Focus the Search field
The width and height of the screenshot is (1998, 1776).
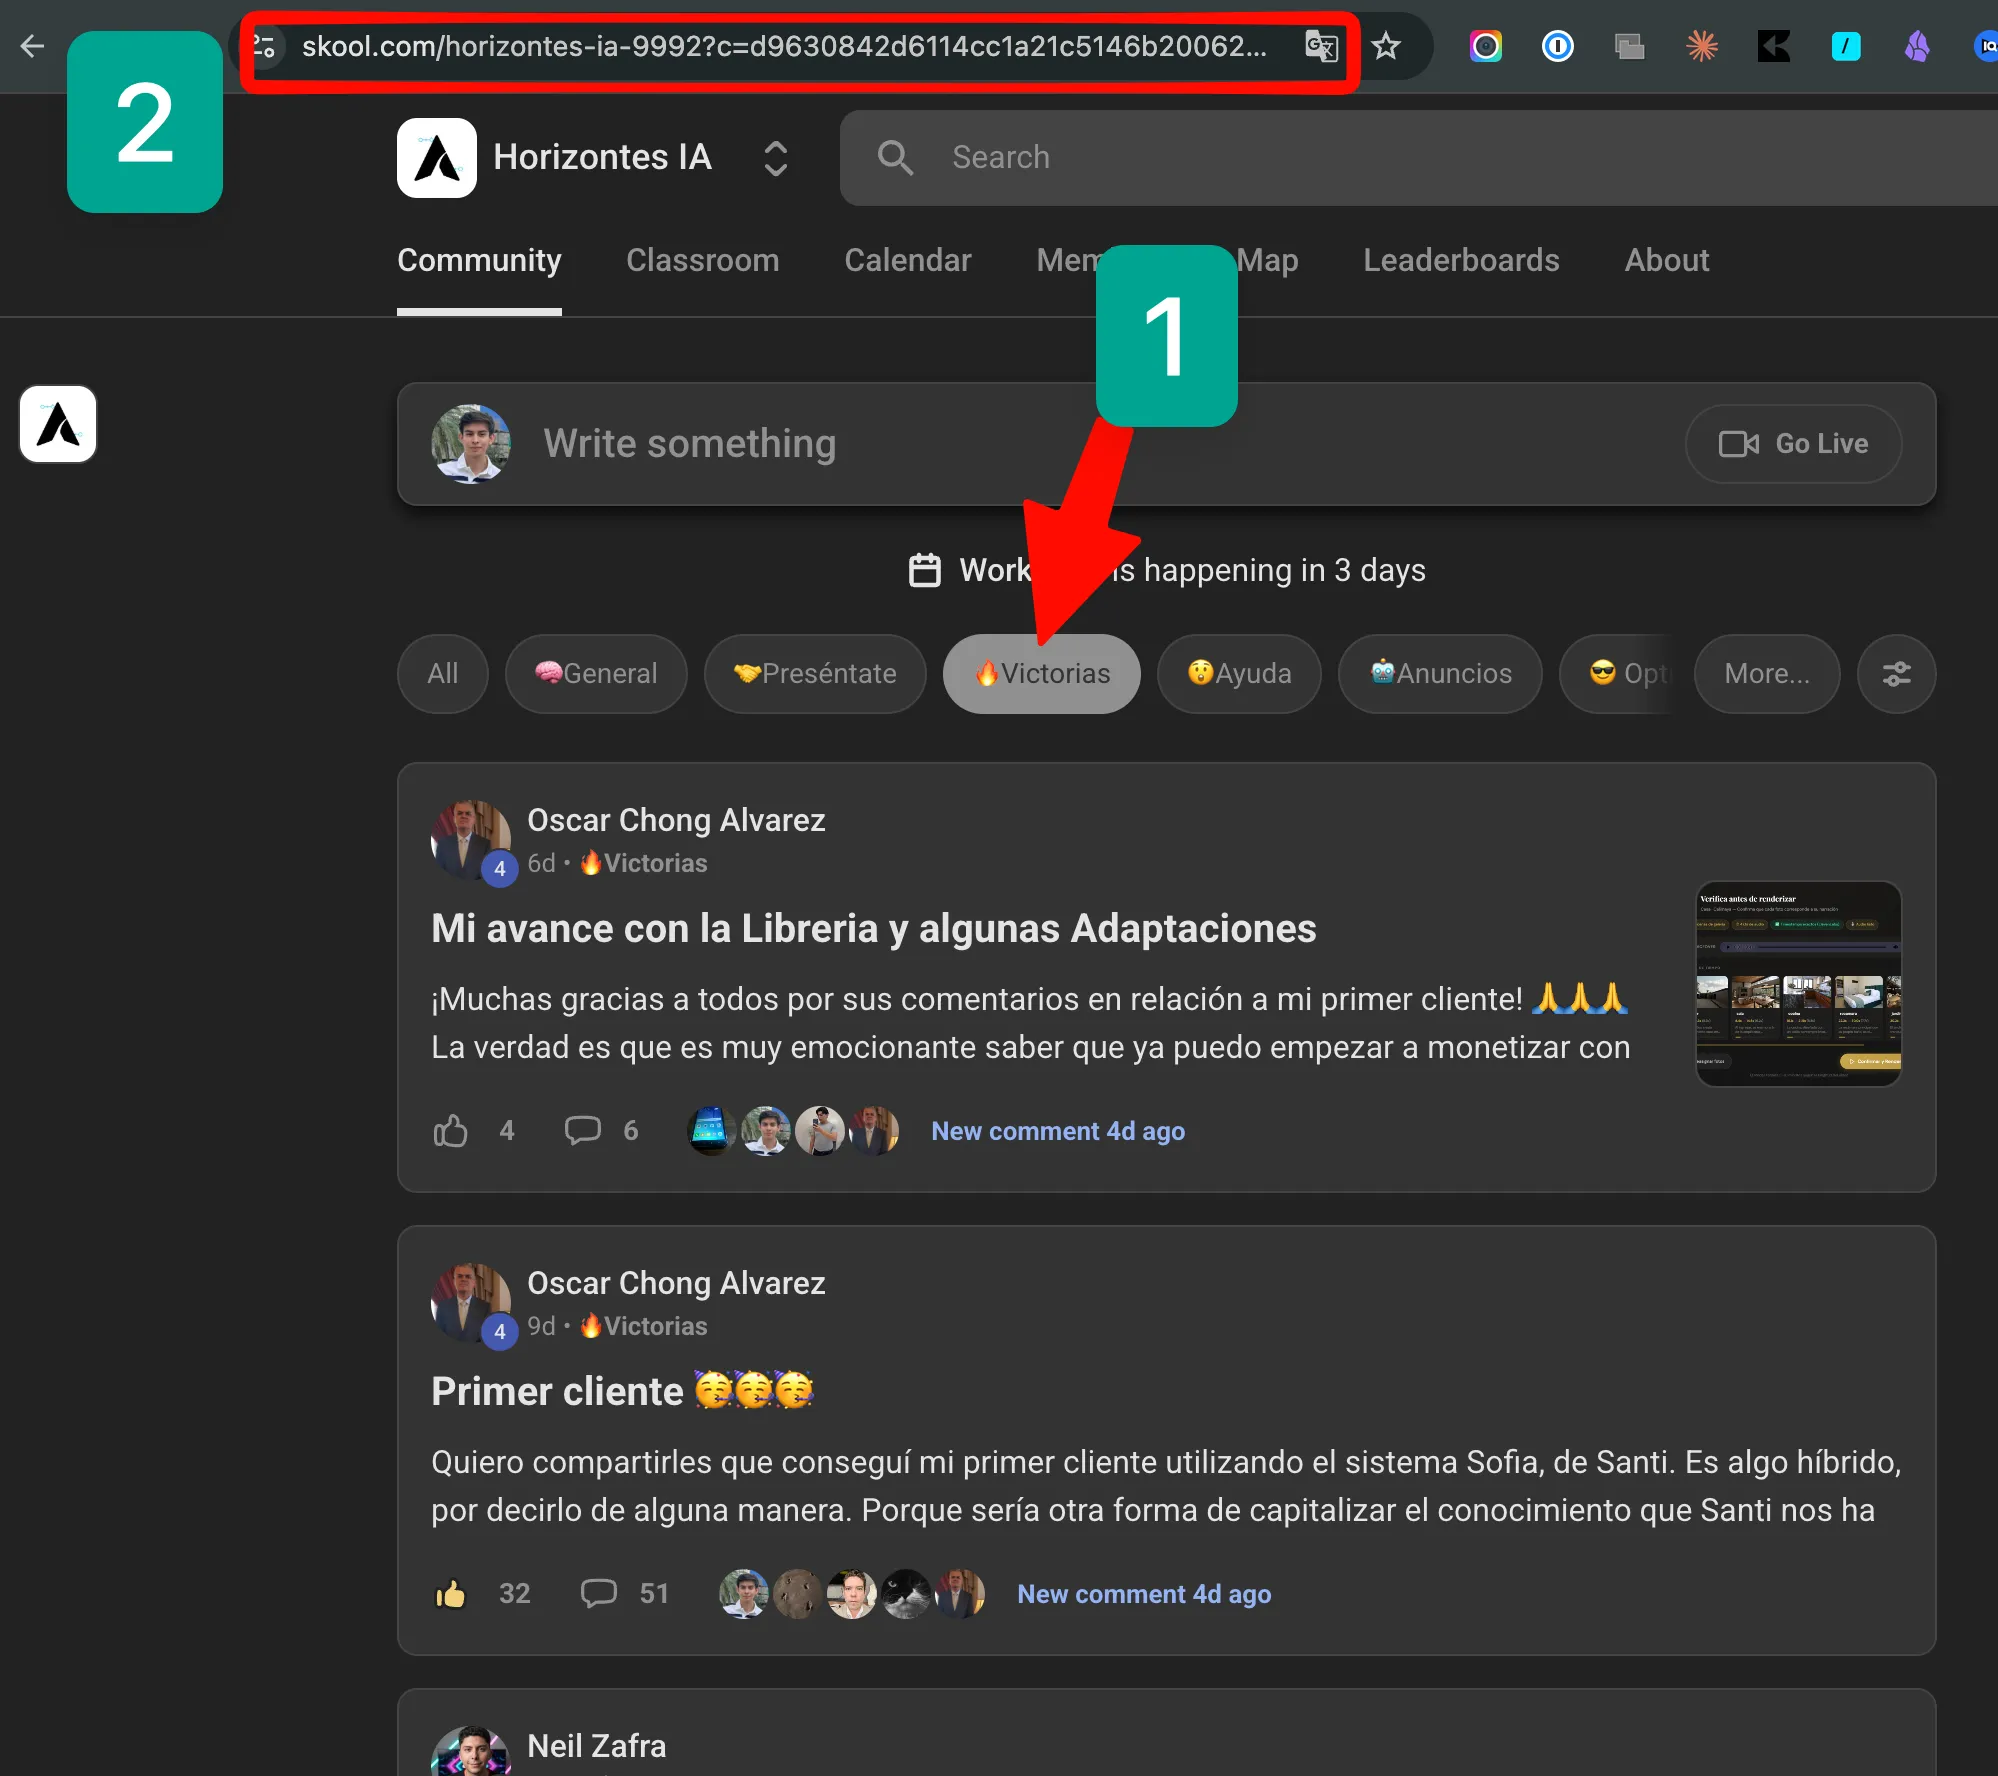1420,157
